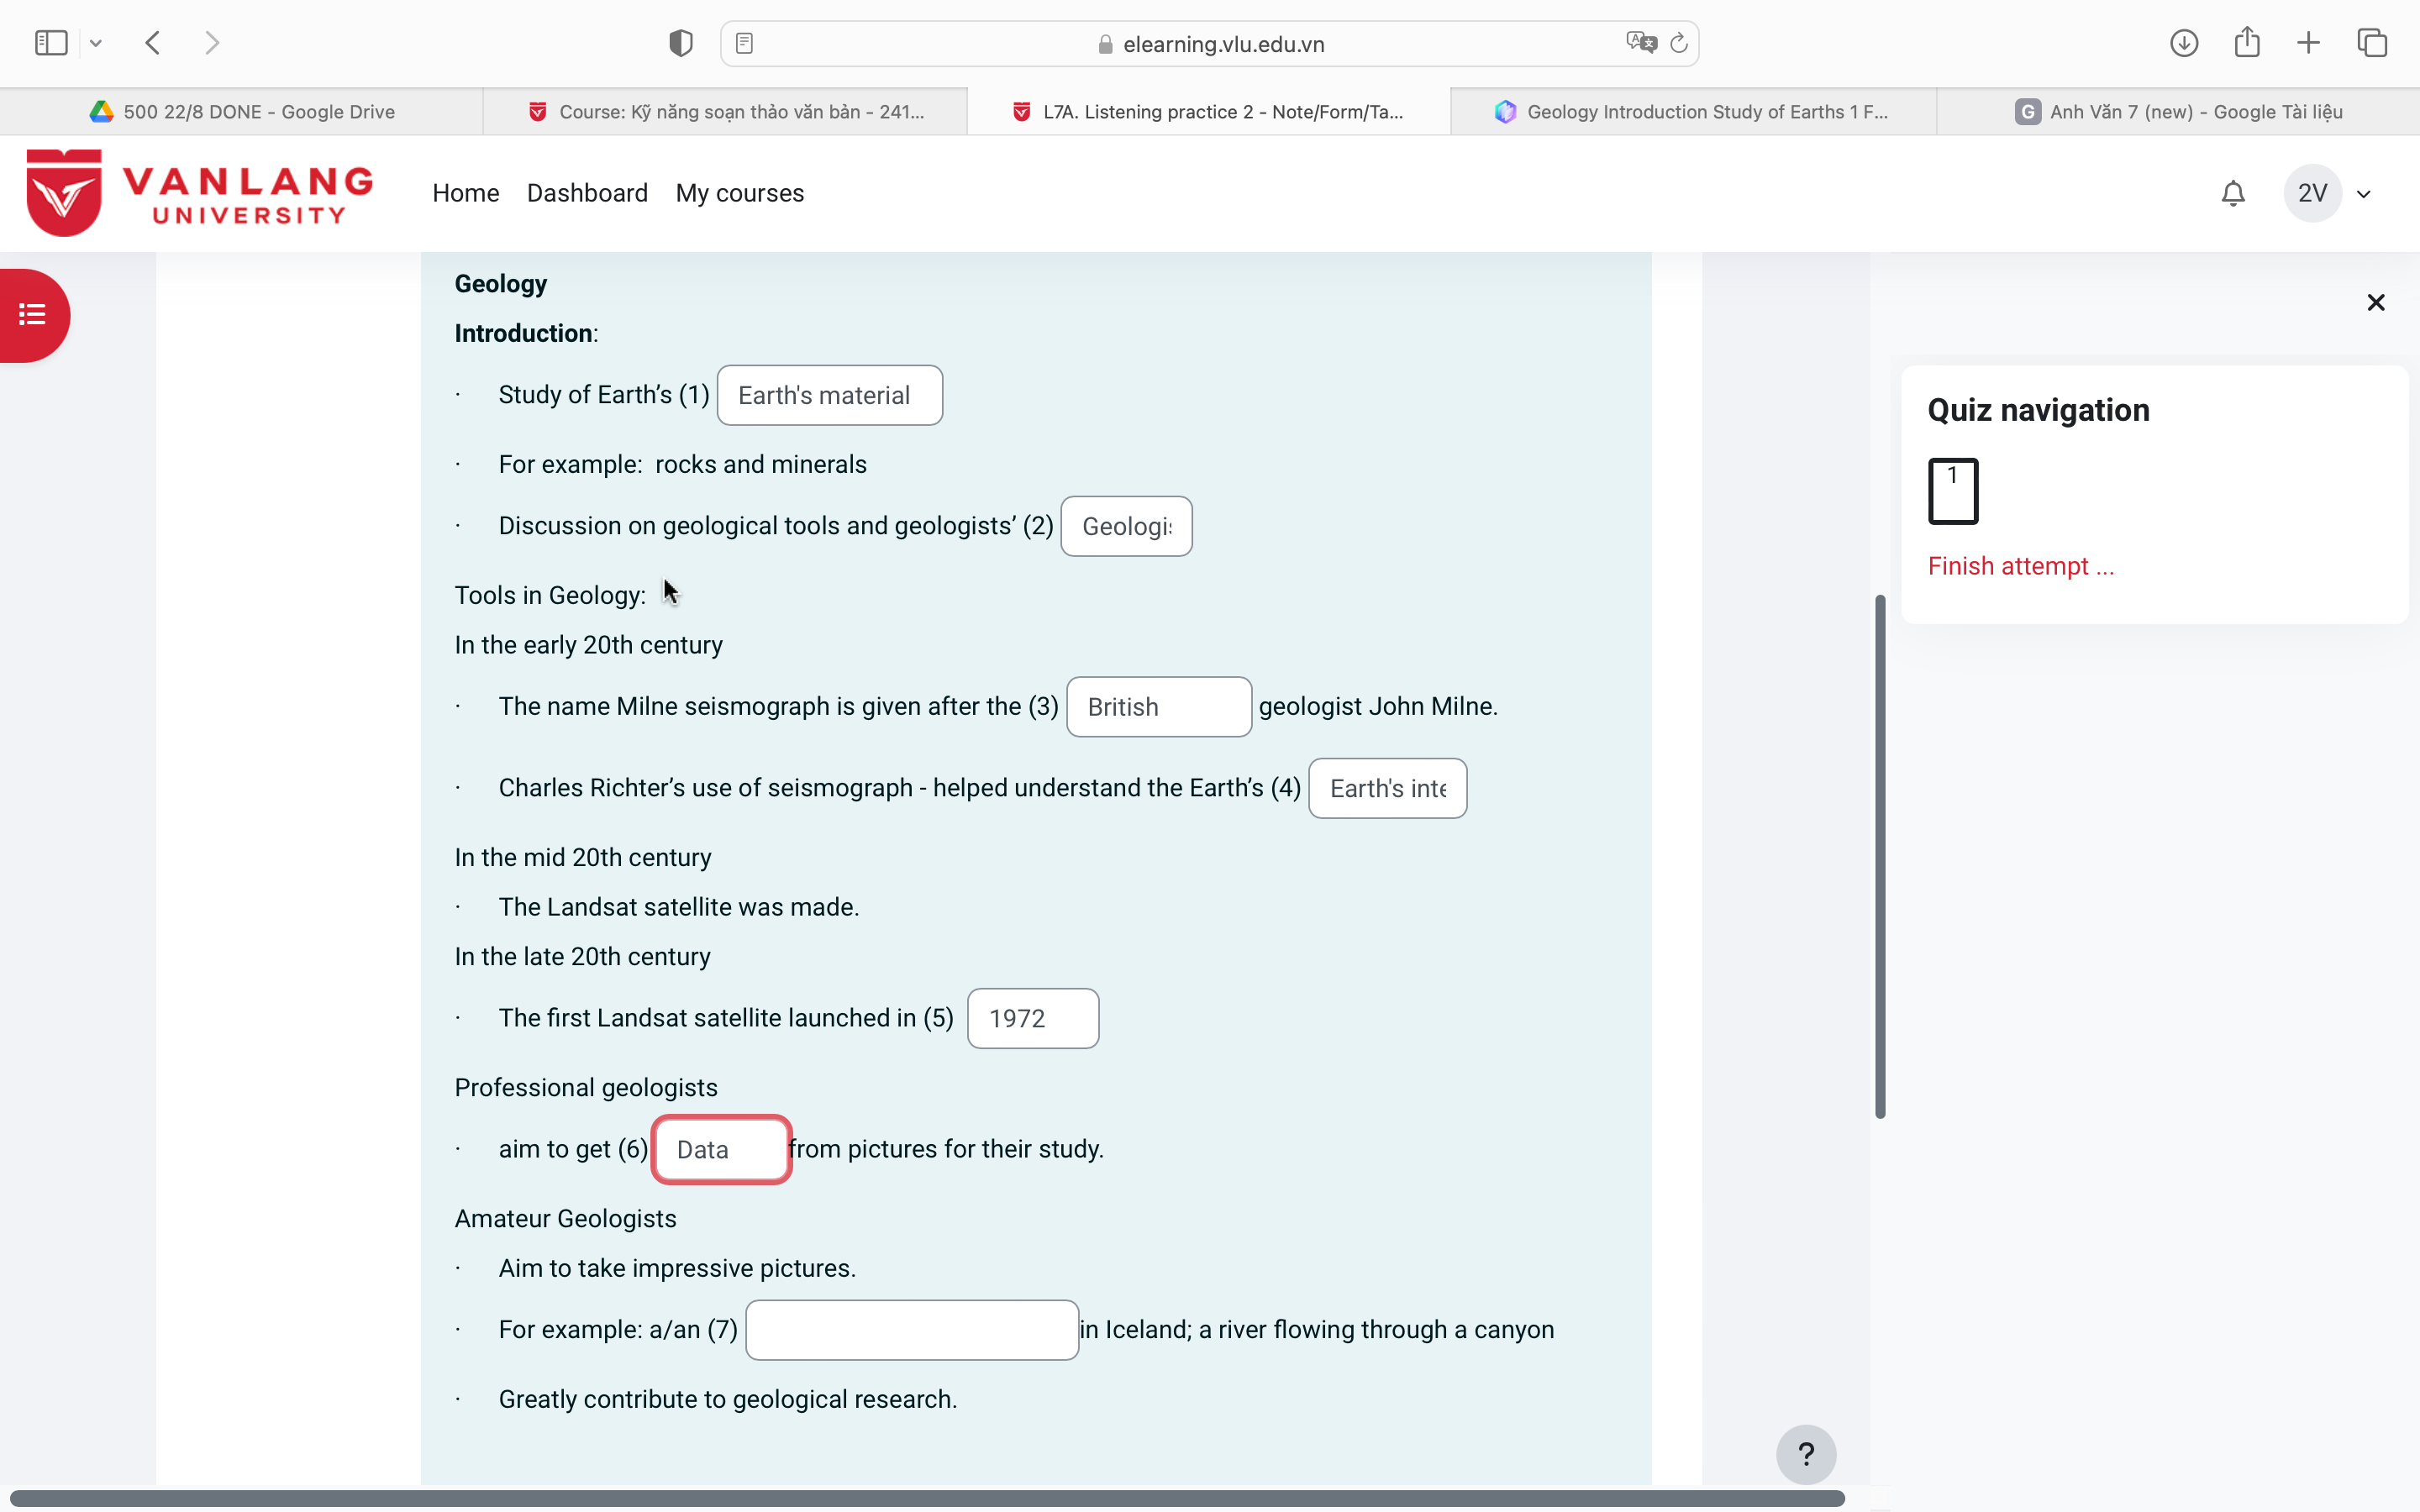Click the notification bell icon
Screen dimensions: 2420x1512
pos(2233,193)
